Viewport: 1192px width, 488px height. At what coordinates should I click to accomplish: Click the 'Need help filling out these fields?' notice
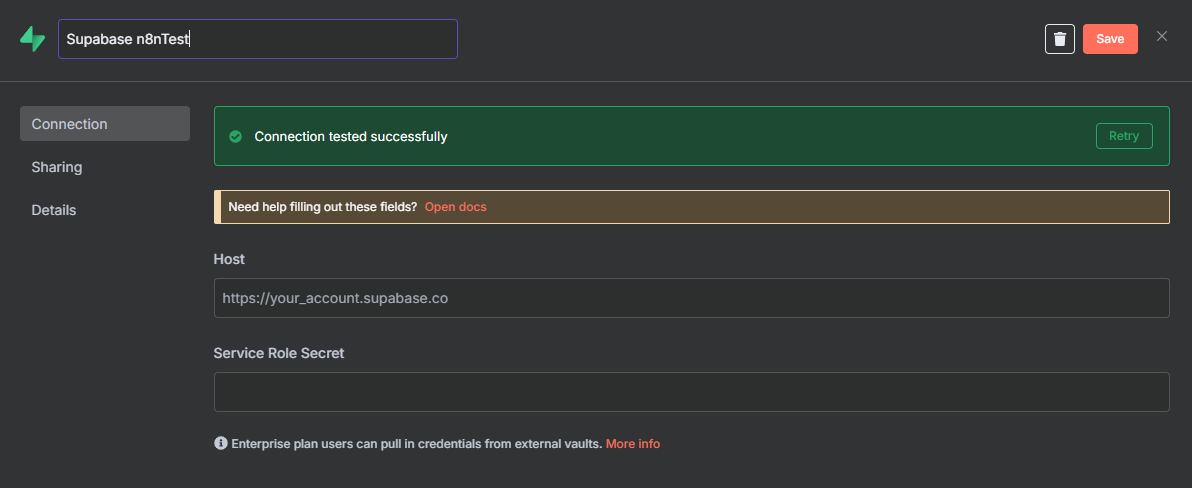pos(322,207)
